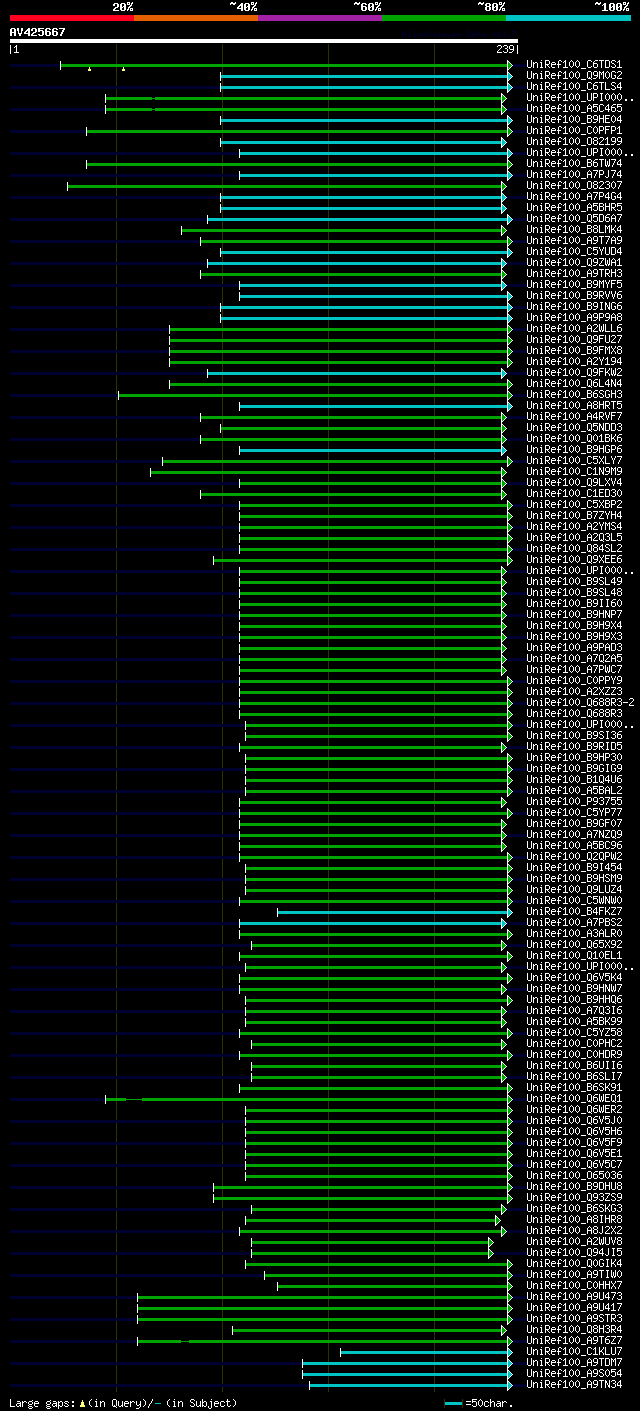
Task: Click the Large gaps legend text
Action: pos(123,1403)
